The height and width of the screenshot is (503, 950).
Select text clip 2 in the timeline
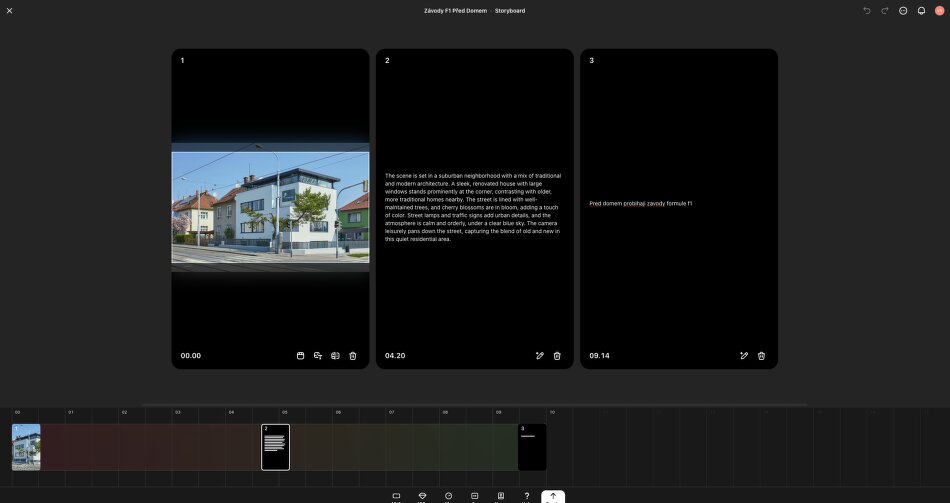(275, 447)
